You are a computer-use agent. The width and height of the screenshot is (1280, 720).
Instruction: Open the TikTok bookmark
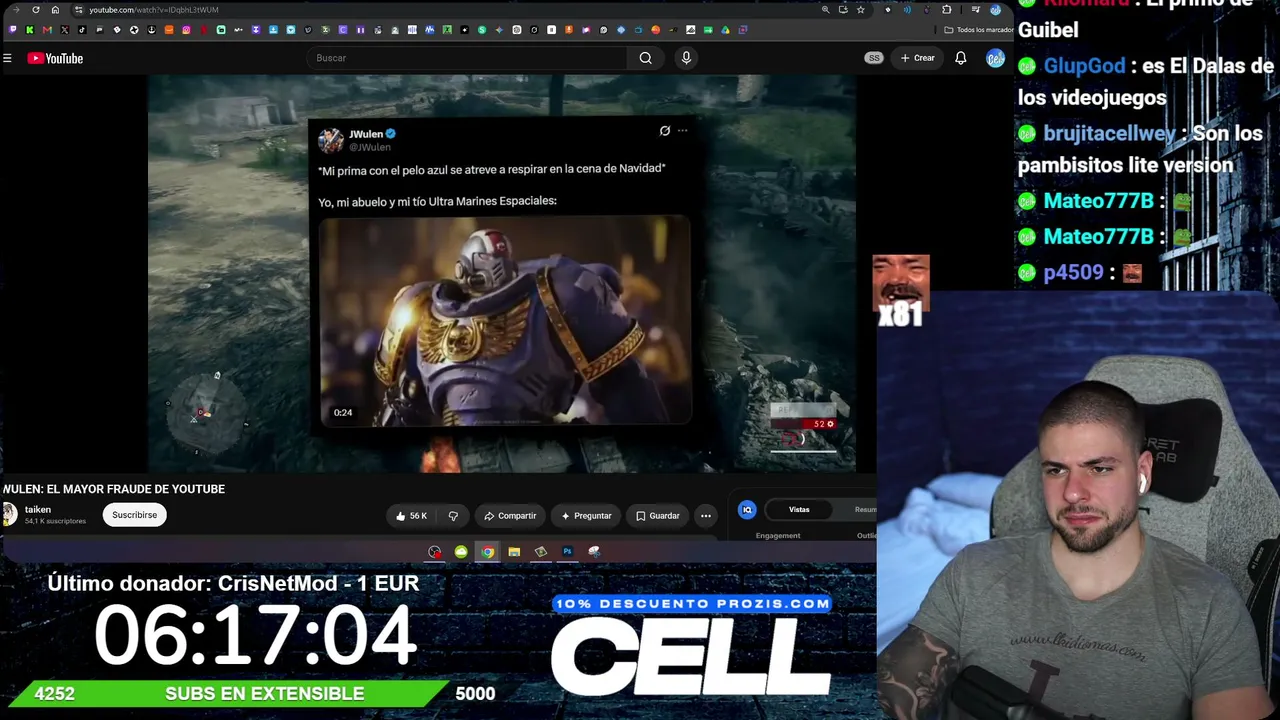82,30
